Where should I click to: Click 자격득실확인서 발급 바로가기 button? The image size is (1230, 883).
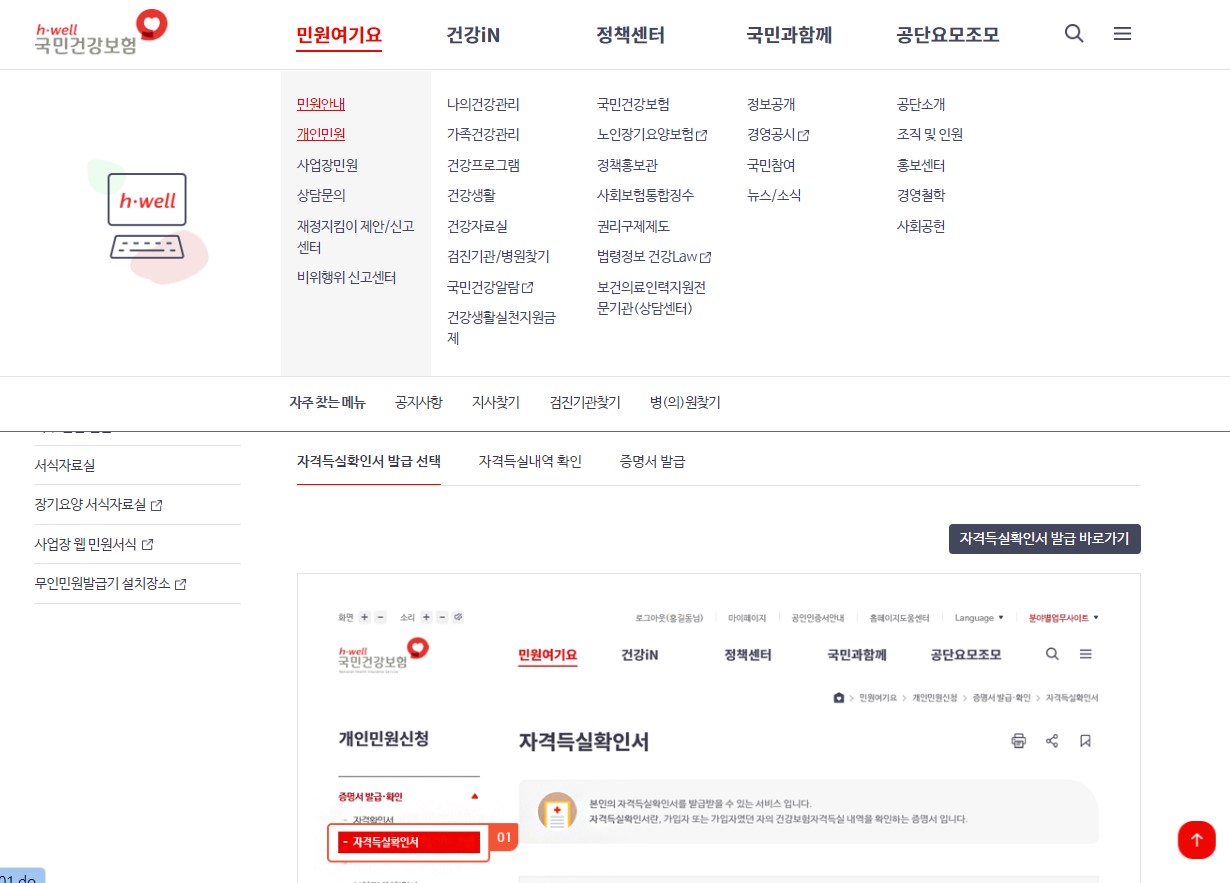(1044, 538)
